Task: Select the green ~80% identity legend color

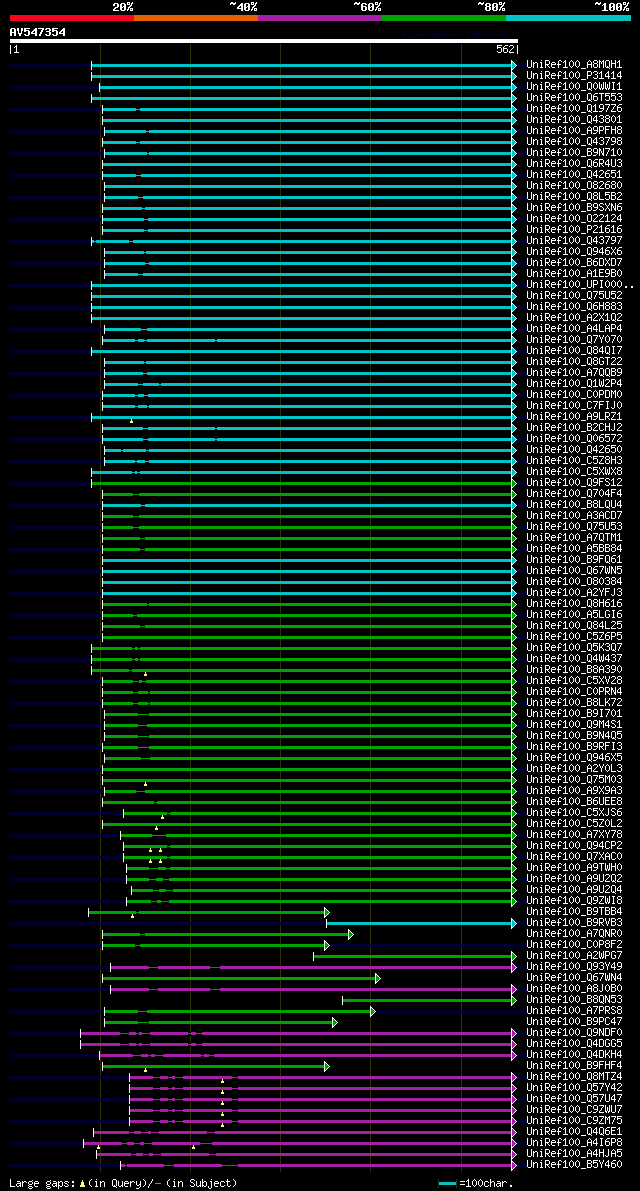Action: point(444,17)
